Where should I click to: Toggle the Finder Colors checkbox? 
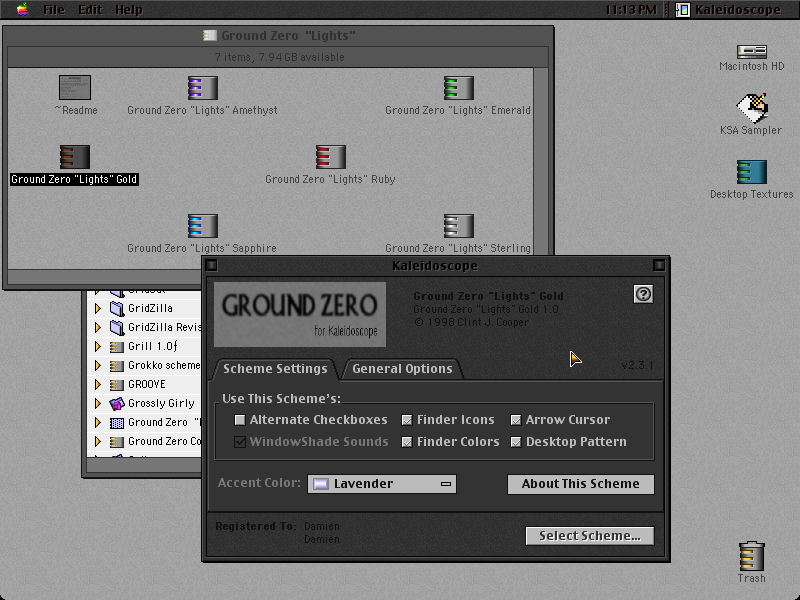tap(407, 442)
